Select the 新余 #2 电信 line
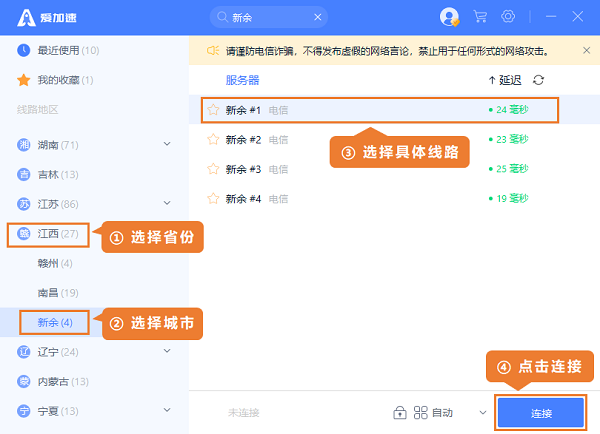The height and width of the screenshot is (434, 600). click(394, 139)
